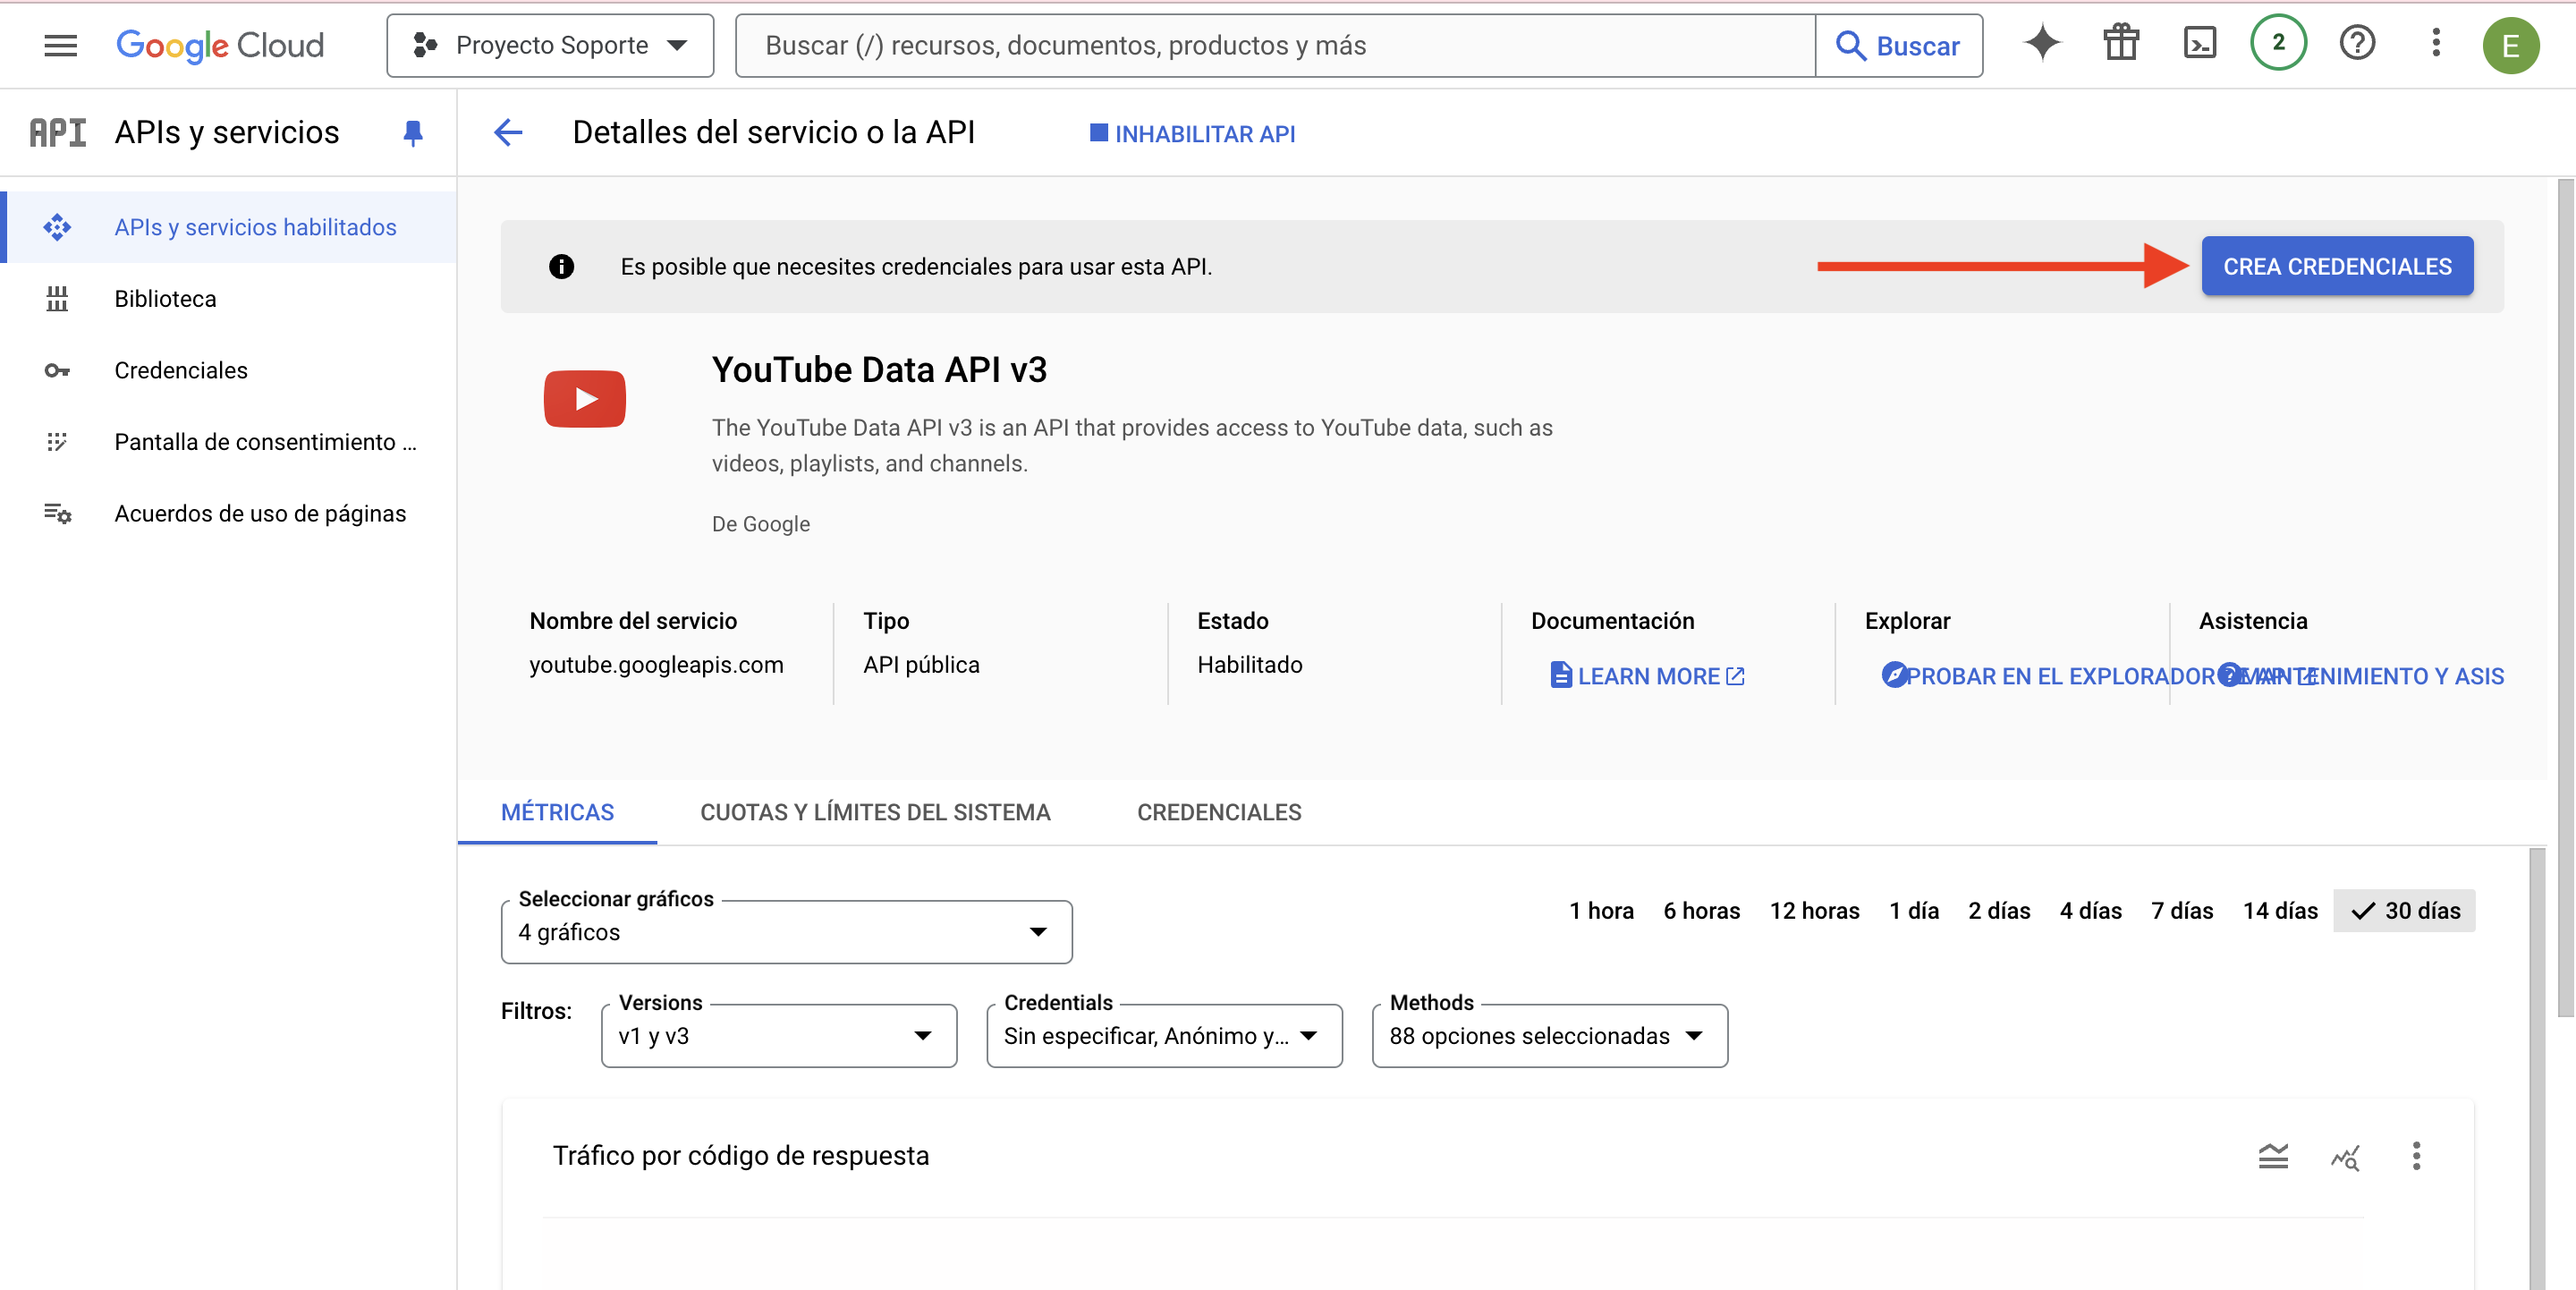The height and width of the screenshot is (1290, 2576).
Task: Click the Acuerdos de uso settings-list icon
Action: [x=57, y=514]
